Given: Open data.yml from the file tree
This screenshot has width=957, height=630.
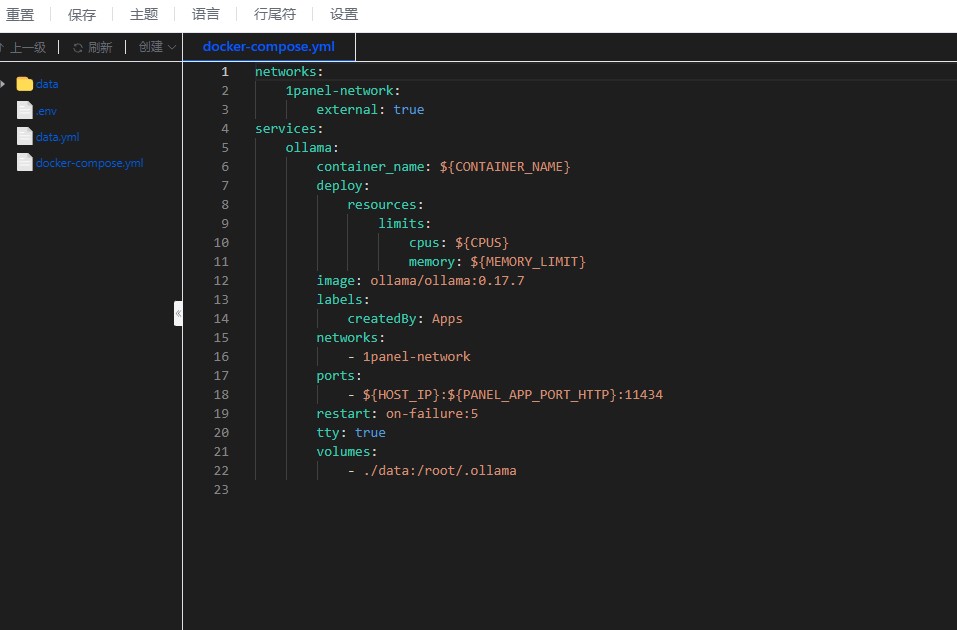Looking at the screenshot, I should pos(58,137).
